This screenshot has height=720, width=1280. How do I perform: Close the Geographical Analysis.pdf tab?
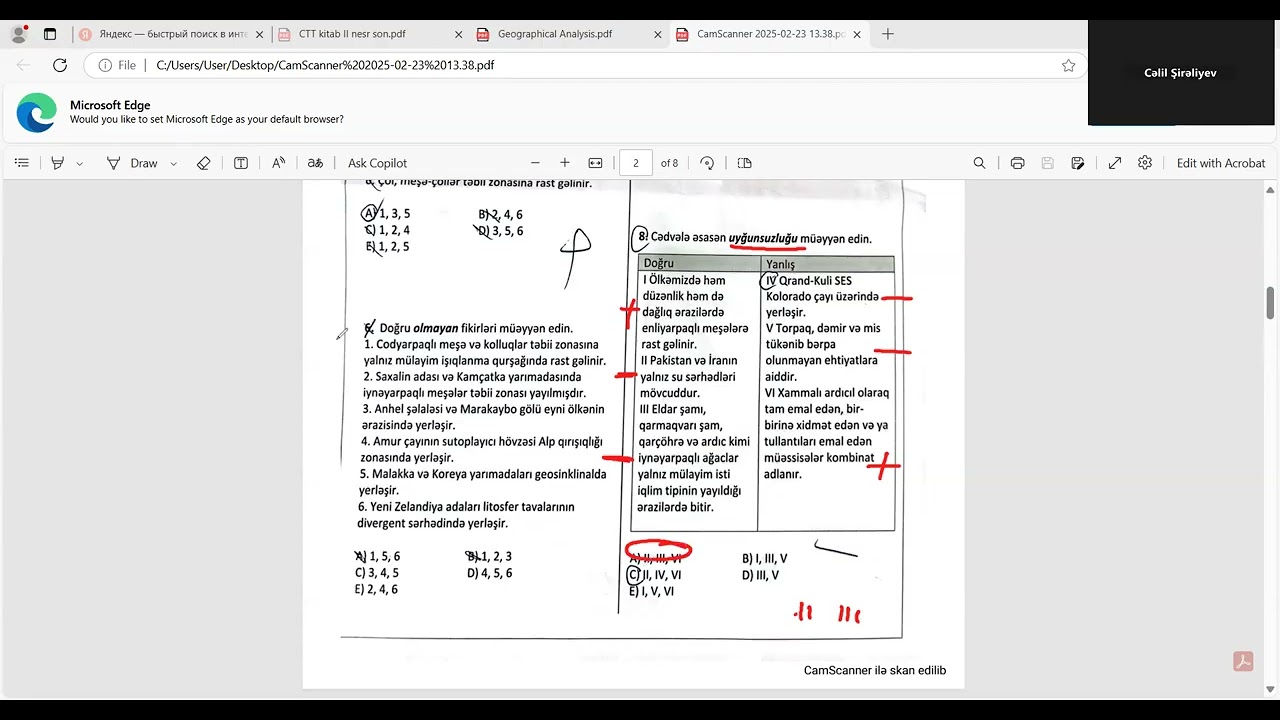pyautogui.click(x=658, y=34)
